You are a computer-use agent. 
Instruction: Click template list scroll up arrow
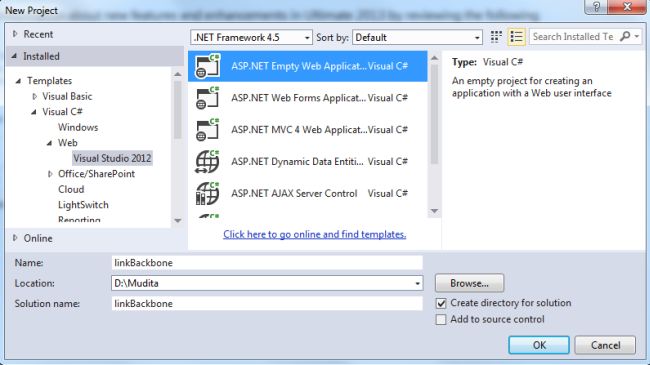pyautogui.click(x=434, y=58)
